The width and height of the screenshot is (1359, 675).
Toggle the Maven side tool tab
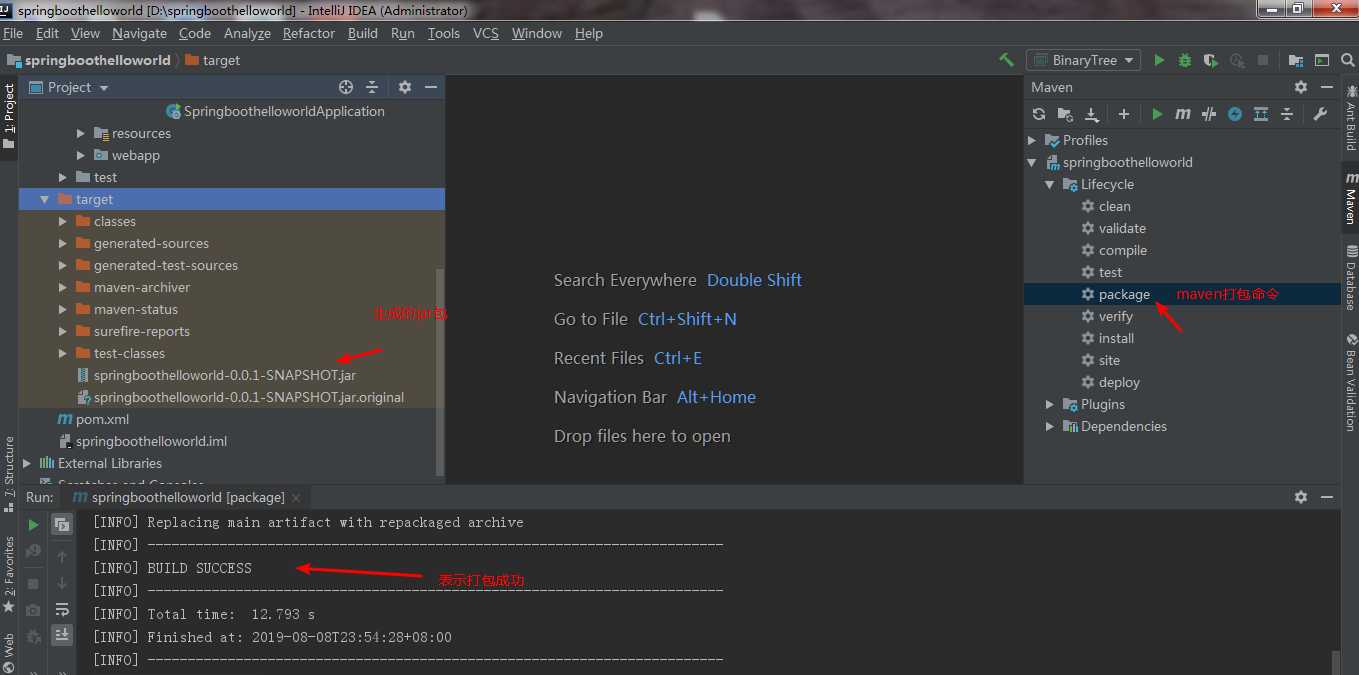point(1350,198)
